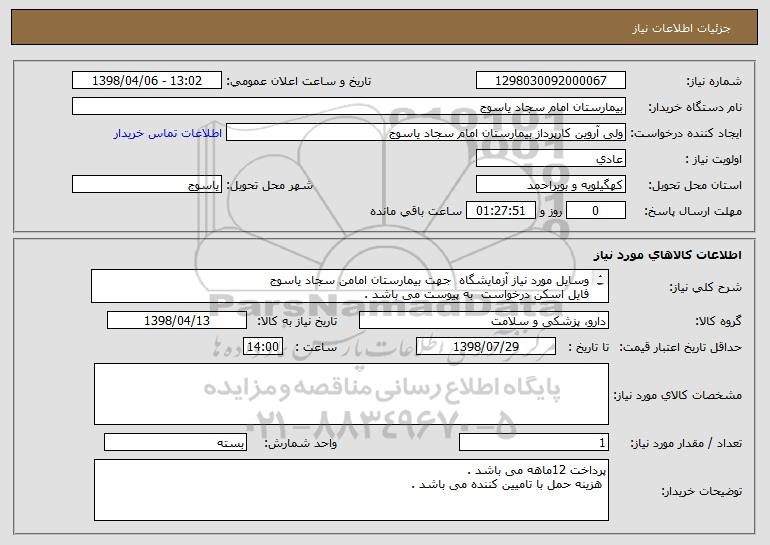
Task: Select the goods group field دارو، پزشکی و سلامت
Action: pos(484,321)
